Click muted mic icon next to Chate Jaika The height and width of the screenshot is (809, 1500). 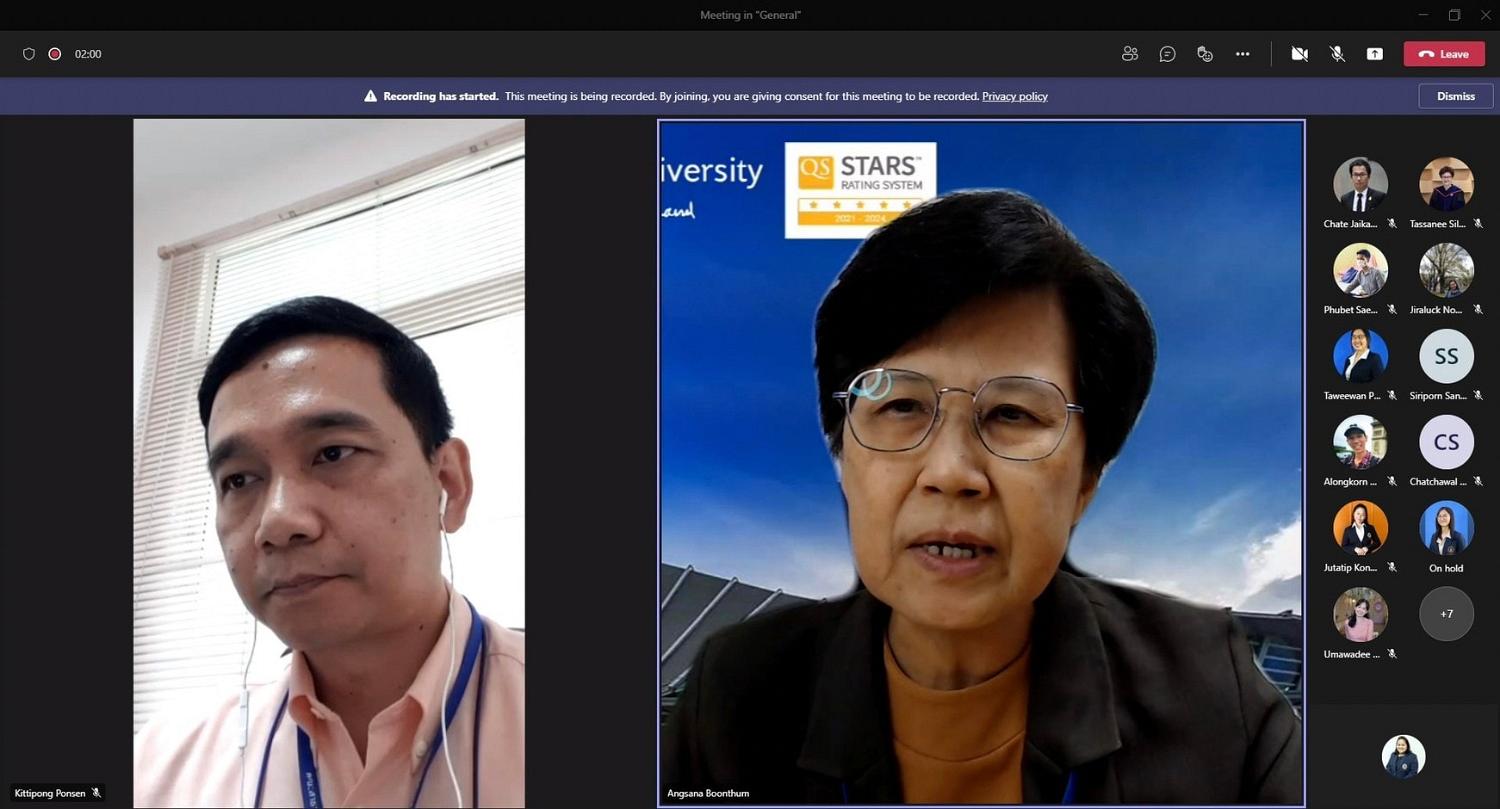1392,224
